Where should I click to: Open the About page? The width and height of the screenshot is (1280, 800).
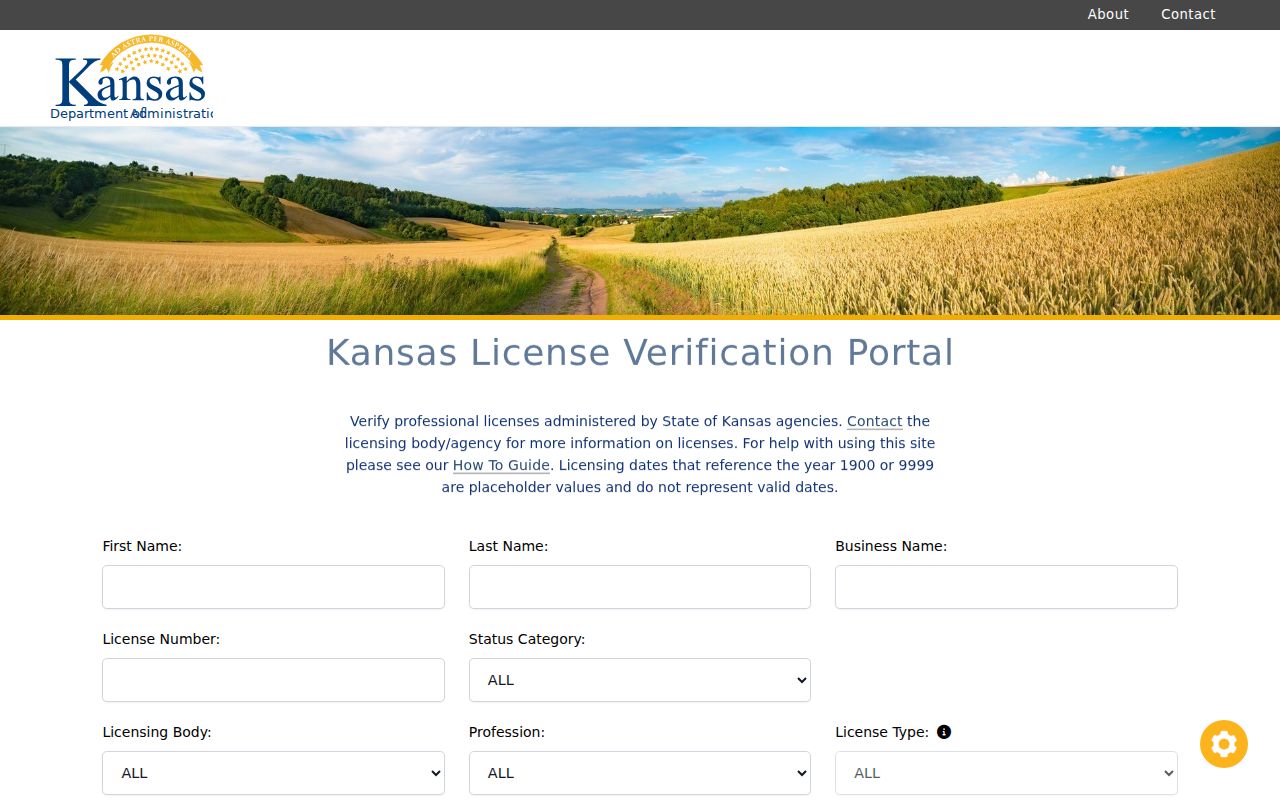click(x=1108, y=14)
